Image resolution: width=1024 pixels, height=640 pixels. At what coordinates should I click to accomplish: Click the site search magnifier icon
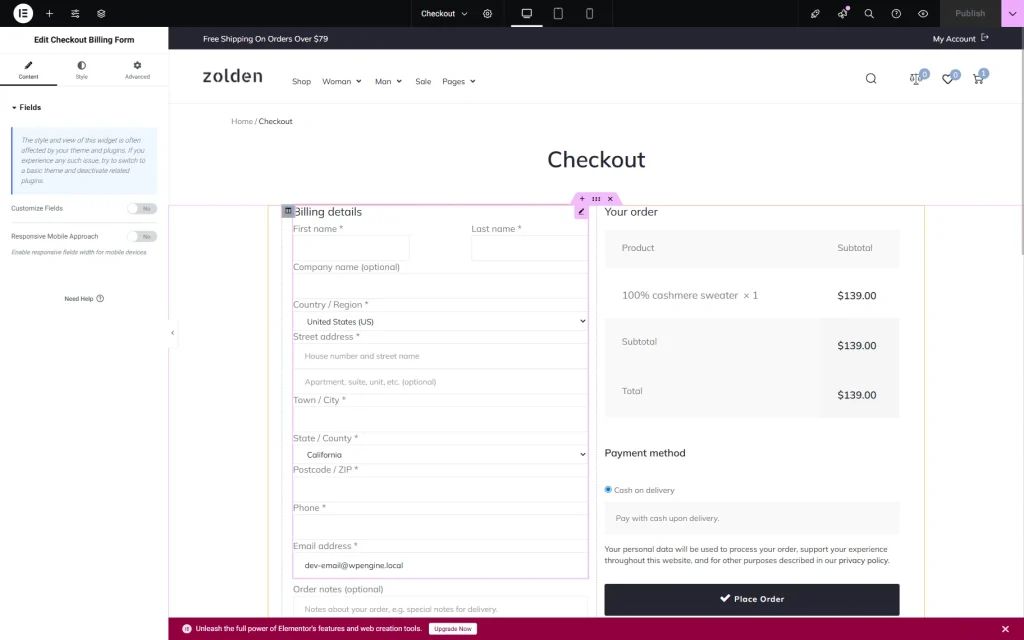click(871, 78)
